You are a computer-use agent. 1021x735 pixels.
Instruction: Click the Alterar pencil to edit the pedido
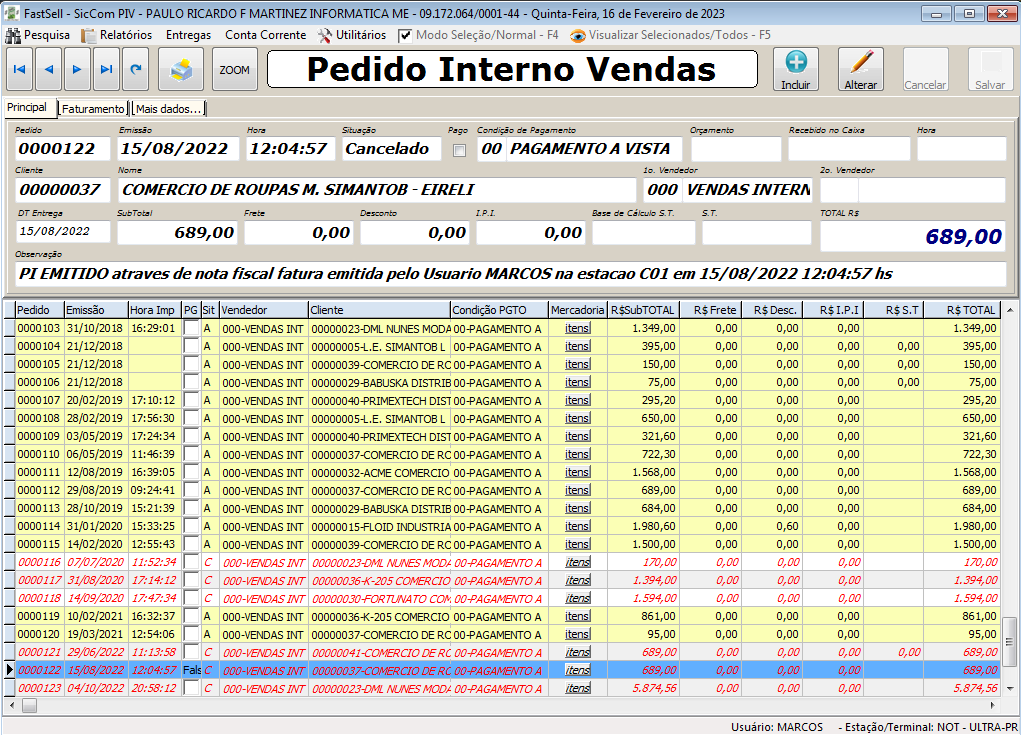[x=861, y=69]
